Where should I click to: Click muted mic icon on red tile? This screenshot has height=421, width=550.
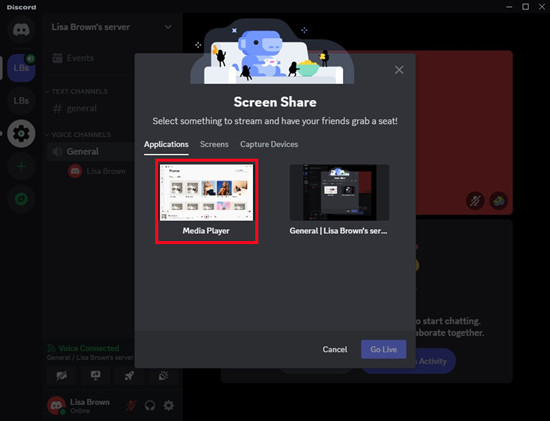475,201
